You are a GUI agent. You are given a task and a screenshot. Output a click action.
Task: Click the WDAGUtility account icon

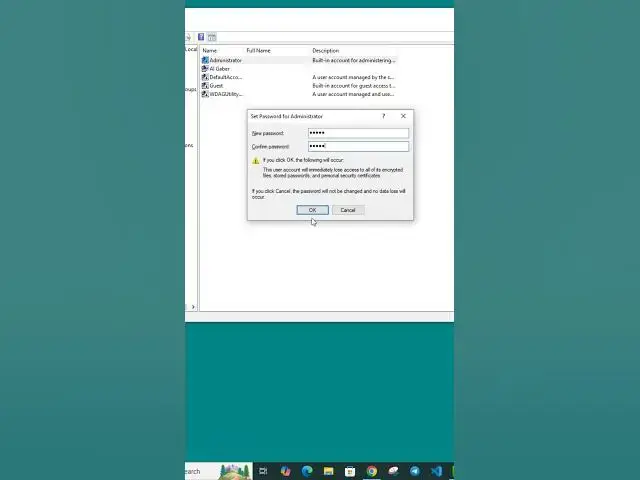pyautogui.click(x=205, y=94)
